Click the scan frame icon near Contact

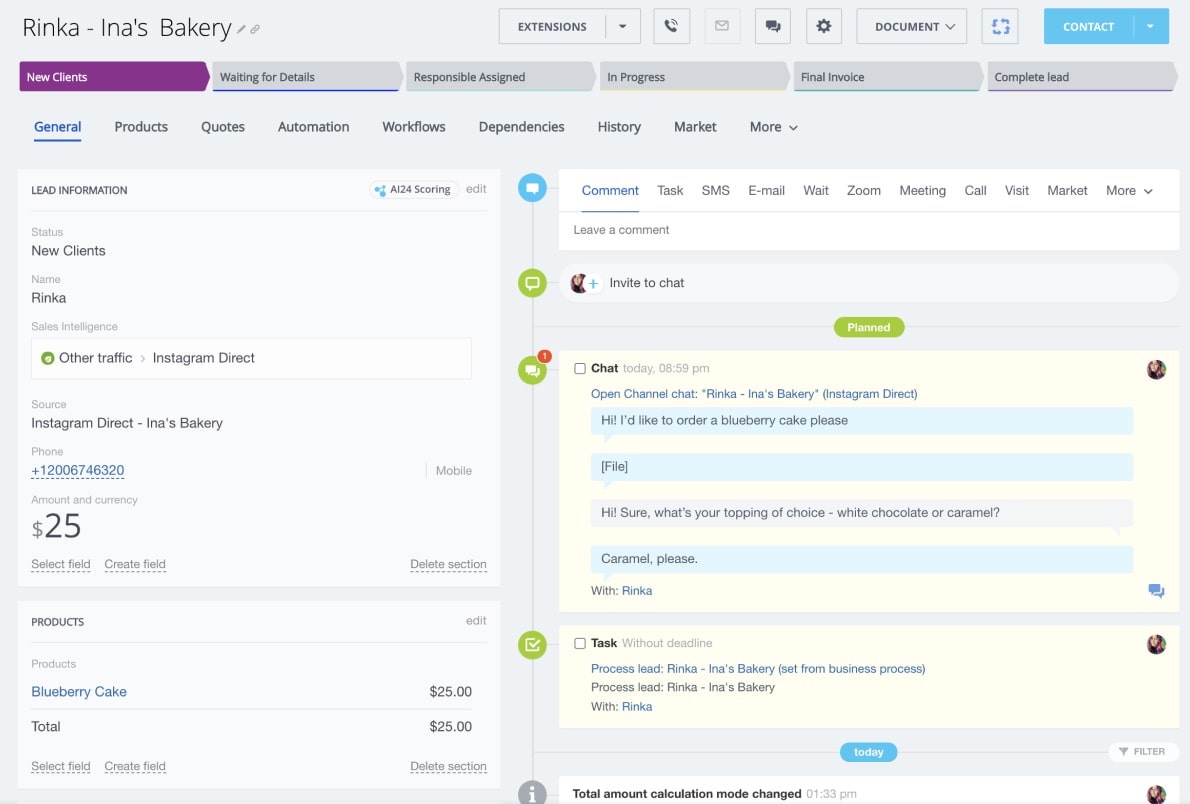pos(1000,27)
